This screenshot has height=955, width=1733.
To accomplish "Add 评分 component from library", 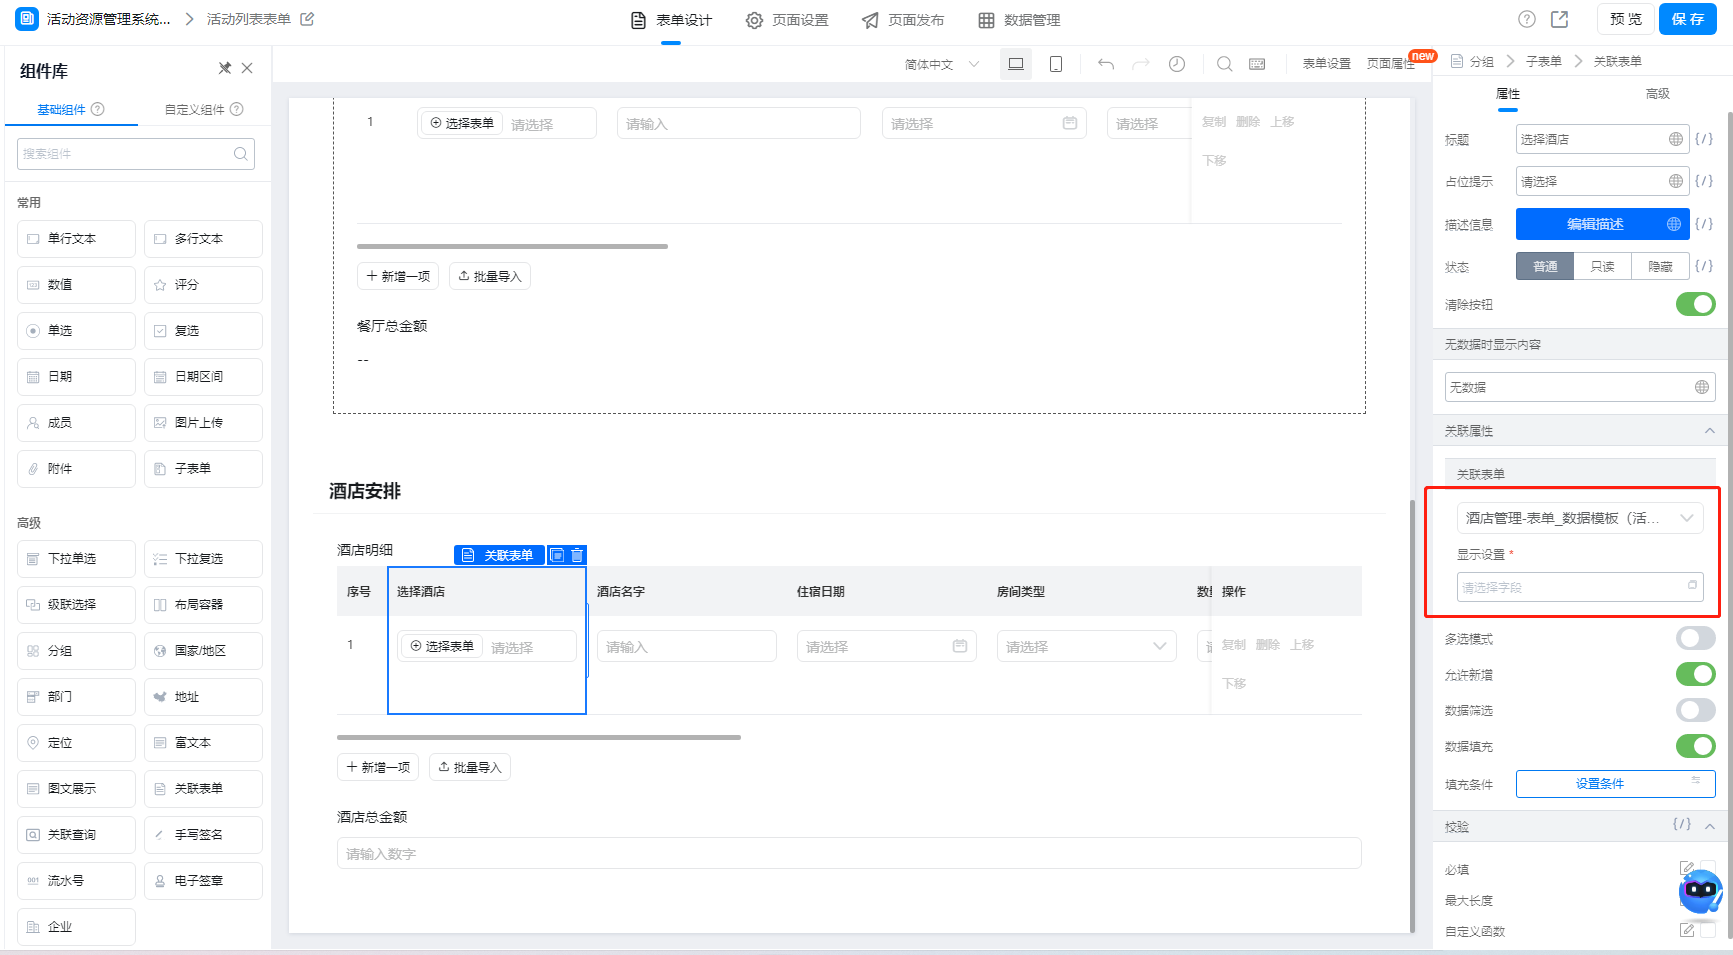I will tap(203, 285).
